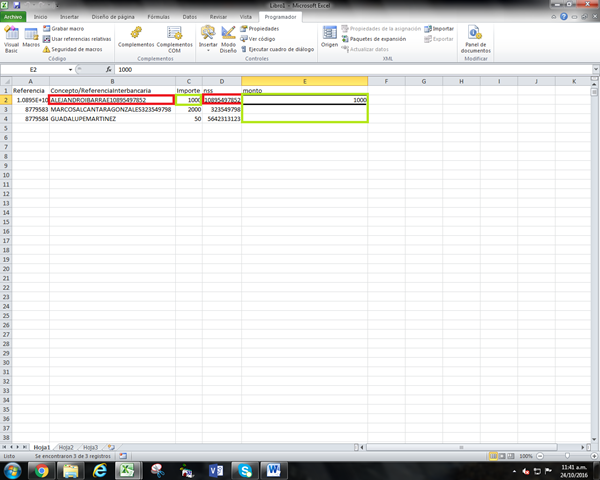
Task: Click the Name Box showing E2
Action: [x=34, y=70]
